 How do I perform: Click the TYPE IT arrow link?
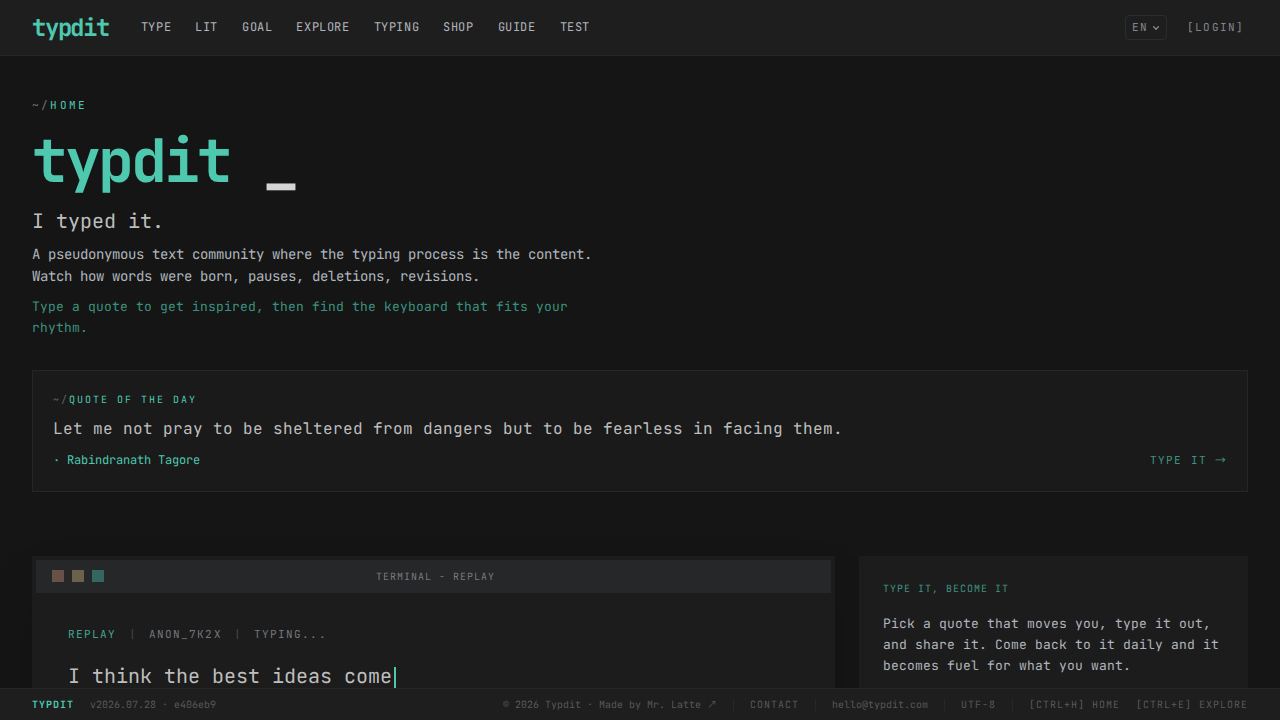tap(1188, 460)
